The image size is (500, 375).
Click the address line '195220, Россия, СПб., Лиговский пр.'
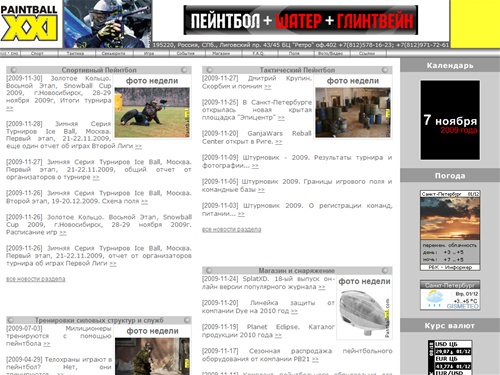tap(301, 45)
